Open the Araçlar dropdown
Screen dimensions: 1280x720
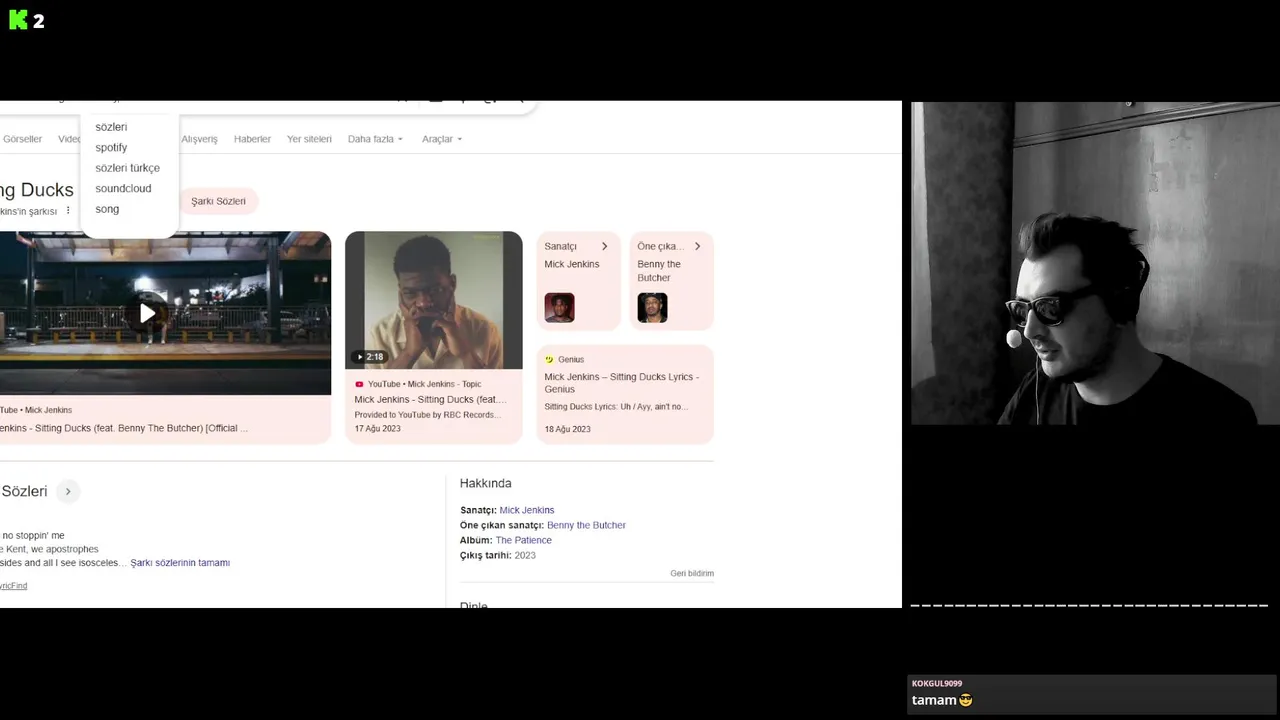coord(442,139)
